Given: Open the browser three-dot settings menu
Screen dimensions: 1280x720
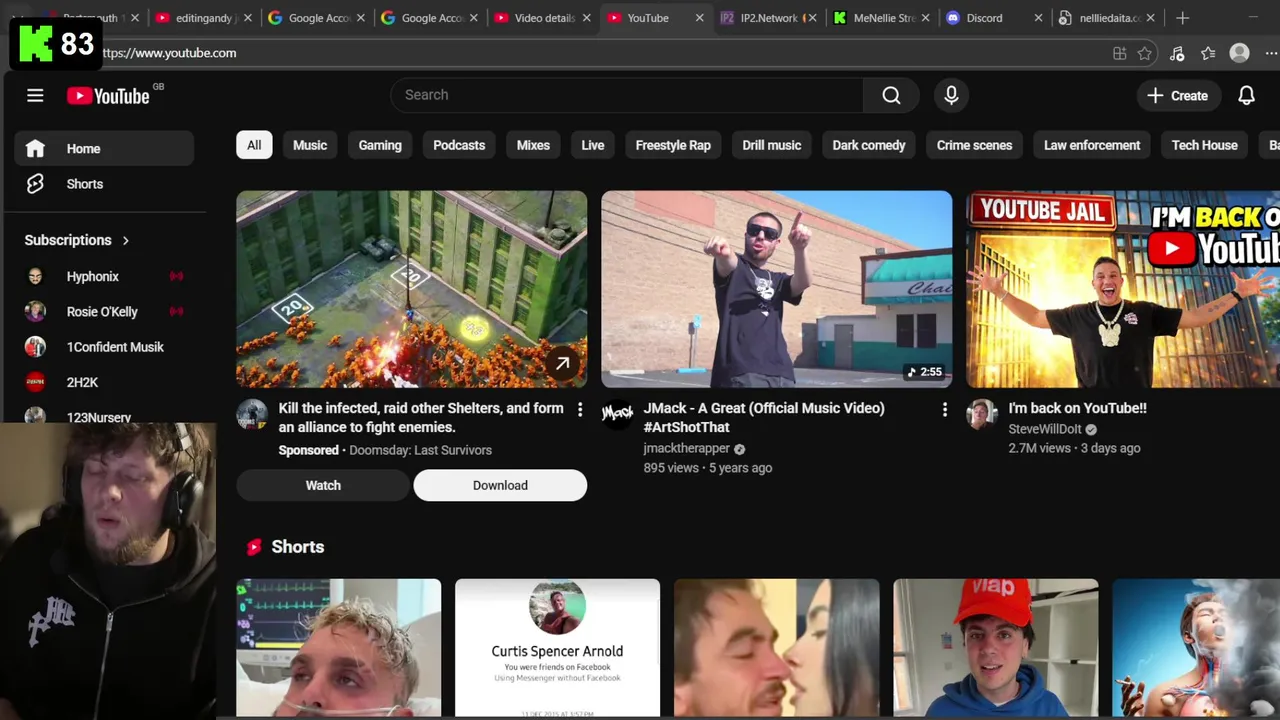Looking at the screenshot, I should click(x=1271, y=53).
